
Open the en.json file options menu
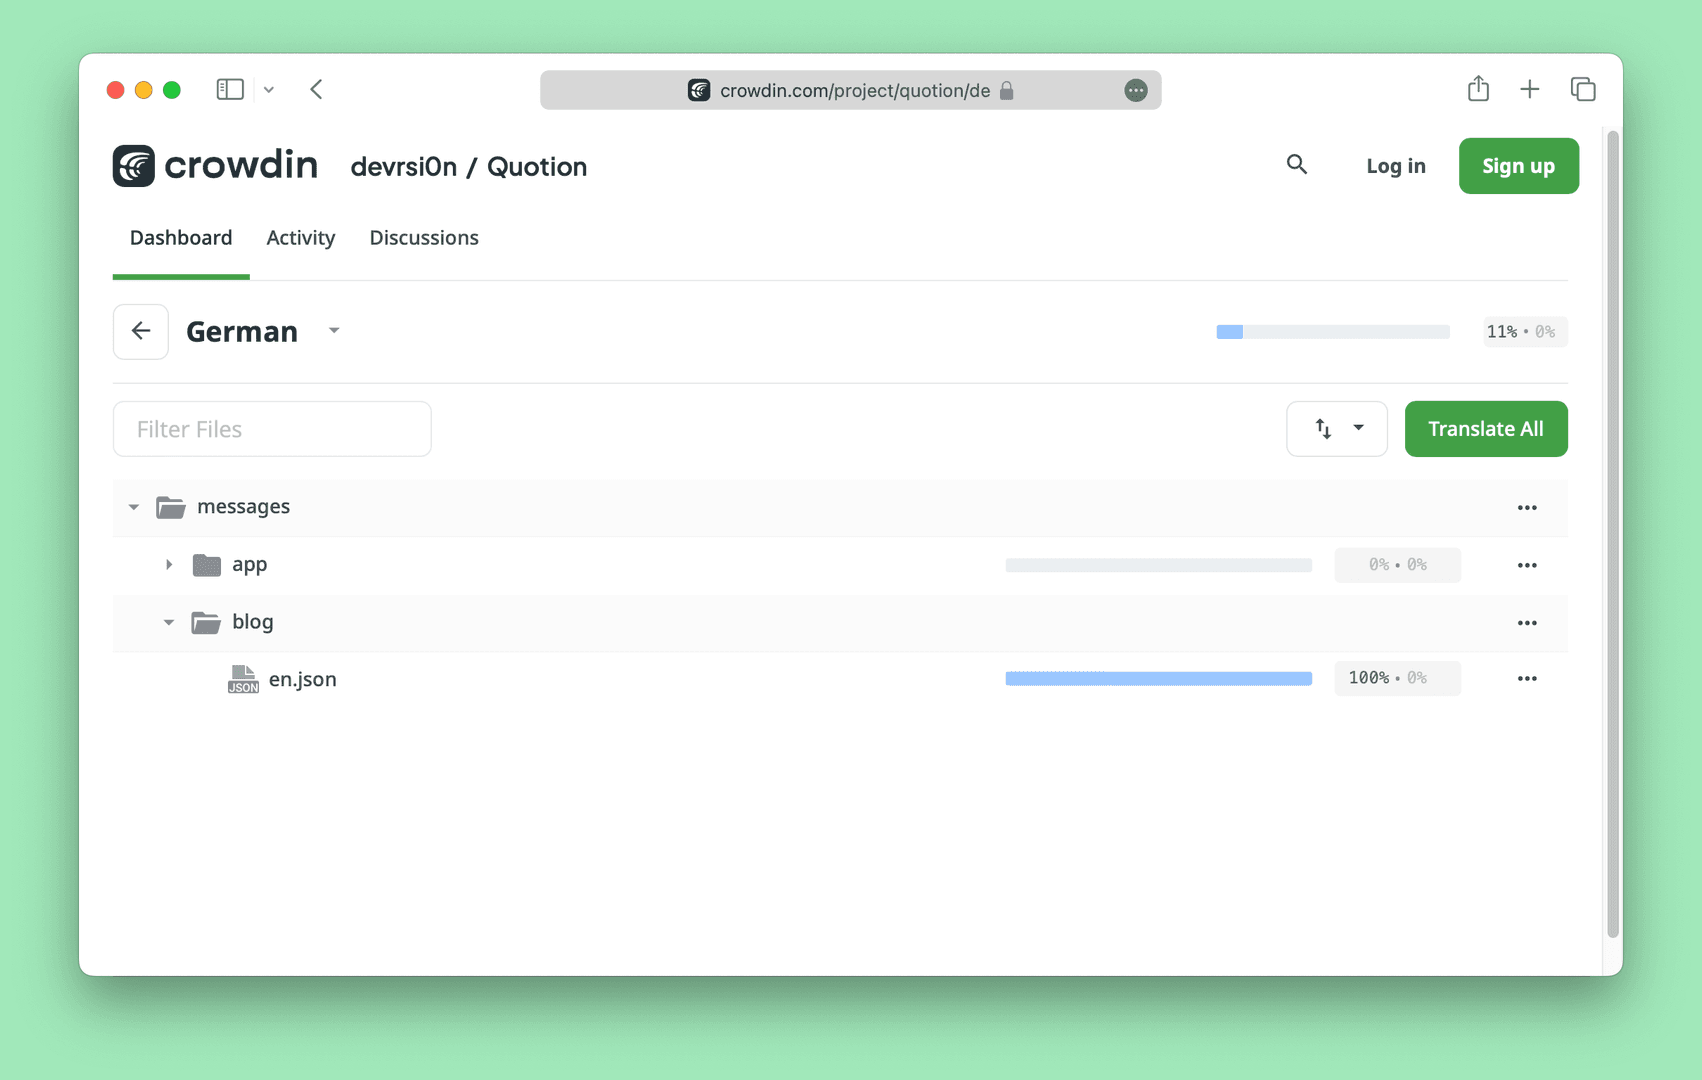pos(1527,679)
